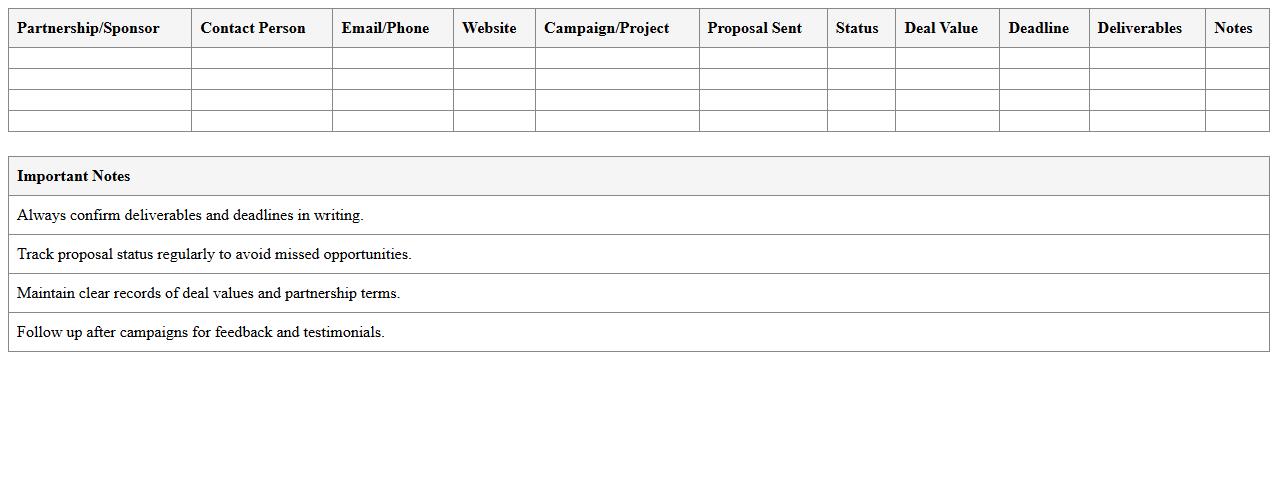1278x501 pixels.
Task: Click the first empty cell under Partnership/Sponsor
Action: tap(100, 58)
